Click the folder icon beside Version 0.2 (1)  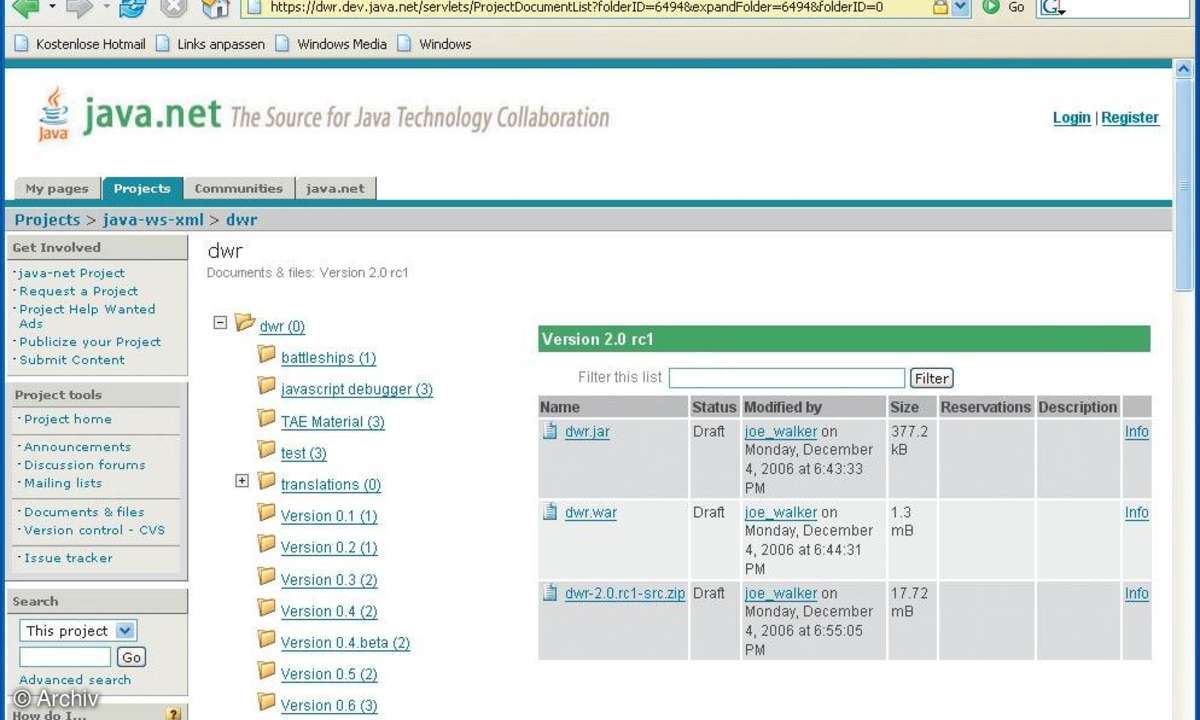pyautogui.click(x=266, y=543)
